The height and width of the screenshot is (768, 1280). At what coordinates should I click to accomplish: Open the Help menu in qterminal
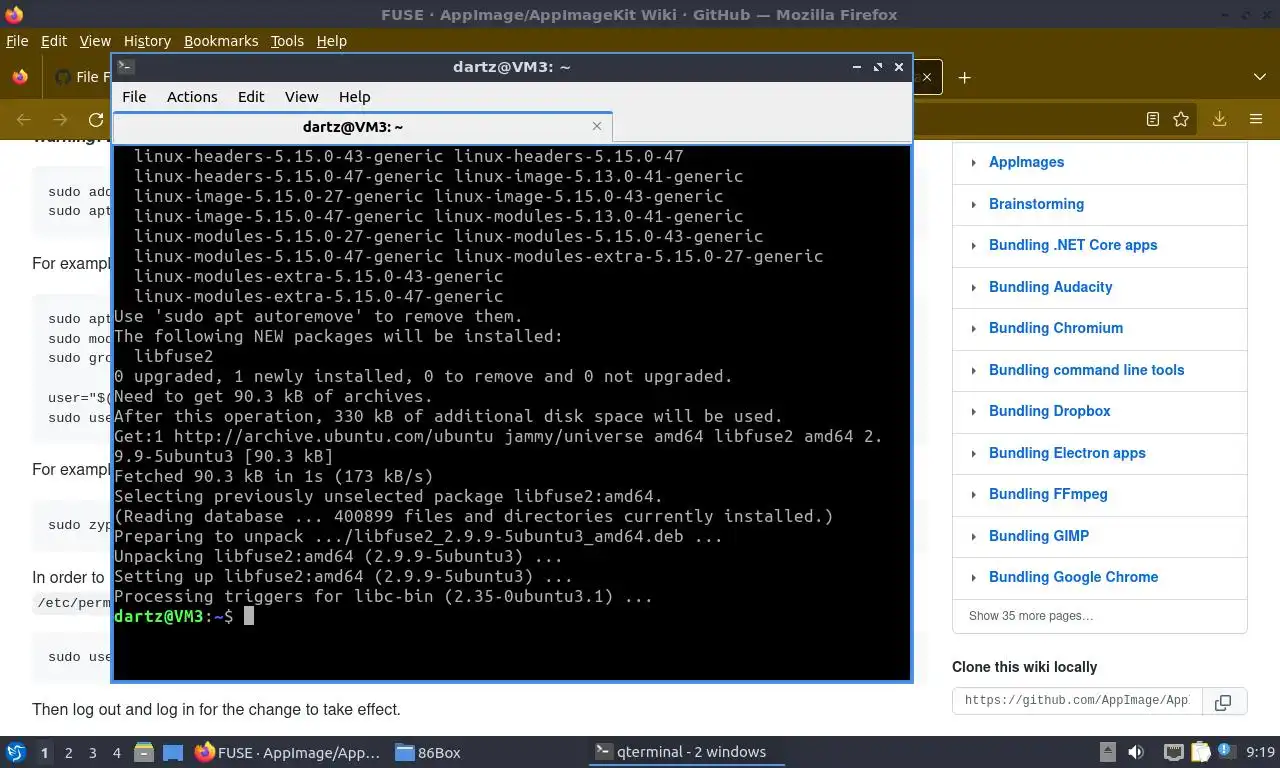[354, 97]
